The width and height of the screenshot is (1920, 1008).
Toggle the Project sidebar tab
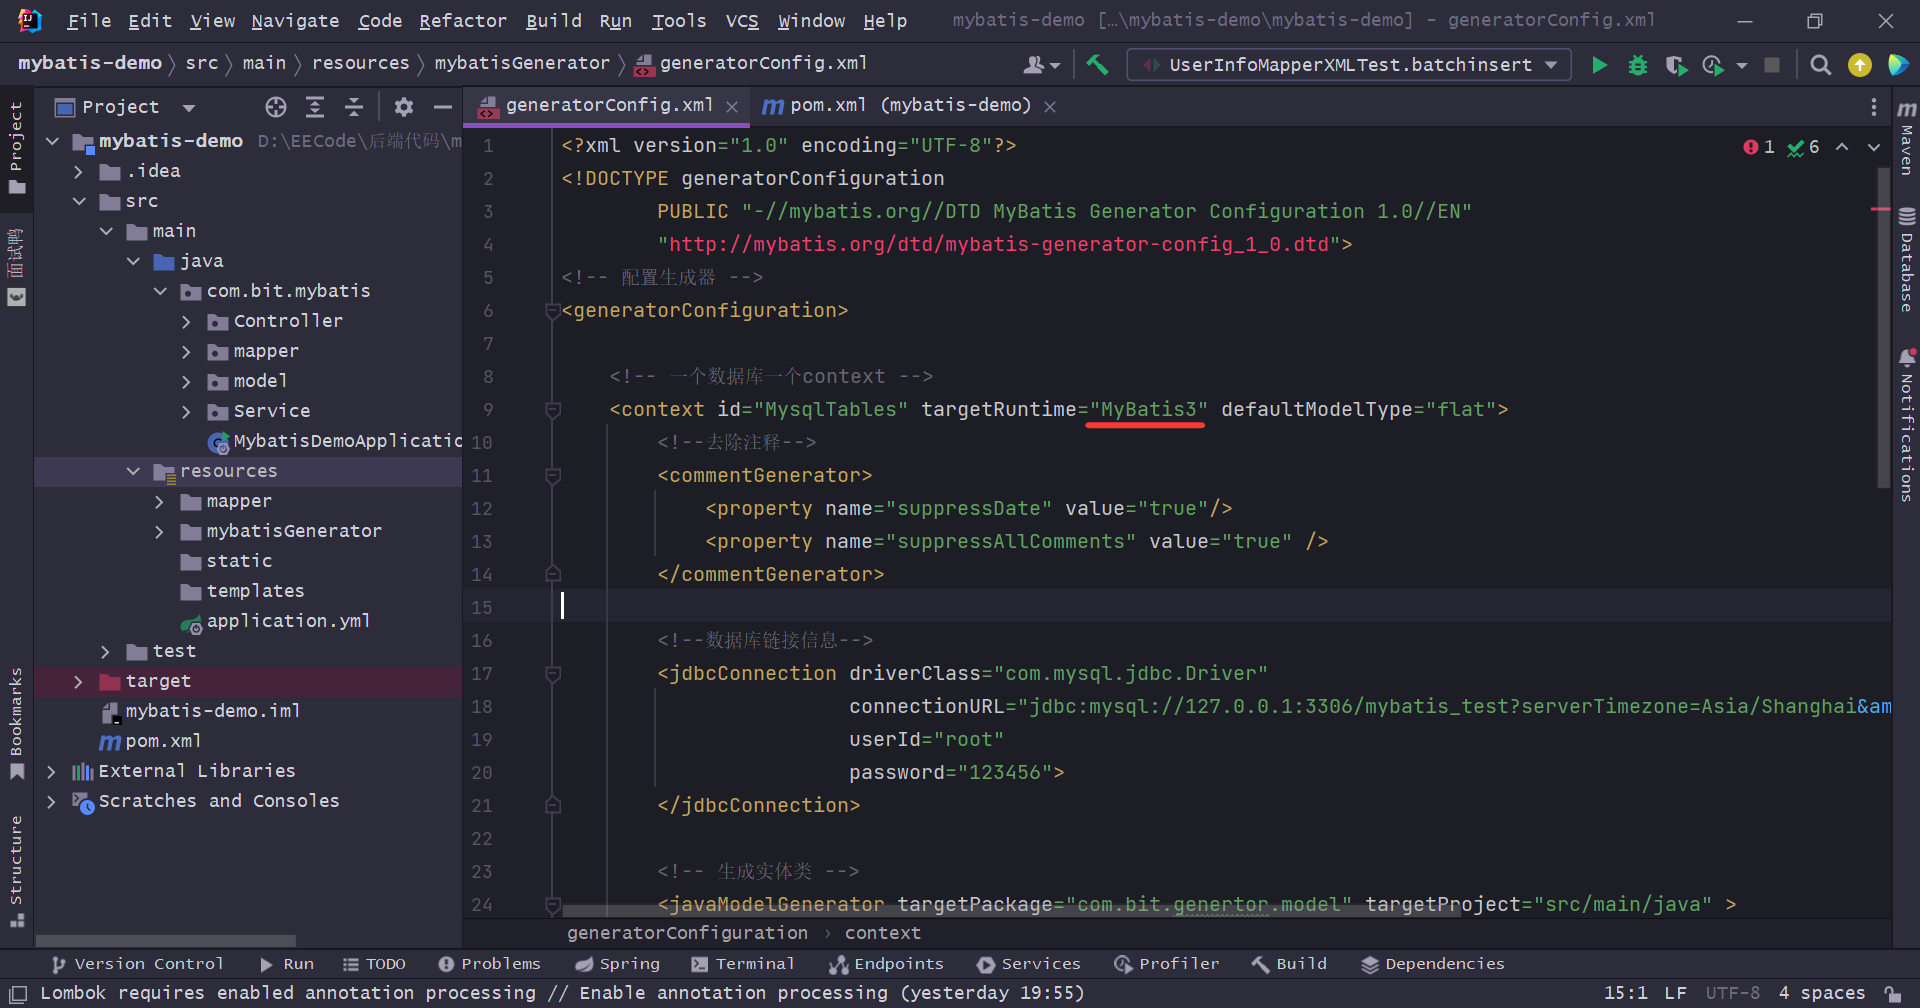coord(16,148)
